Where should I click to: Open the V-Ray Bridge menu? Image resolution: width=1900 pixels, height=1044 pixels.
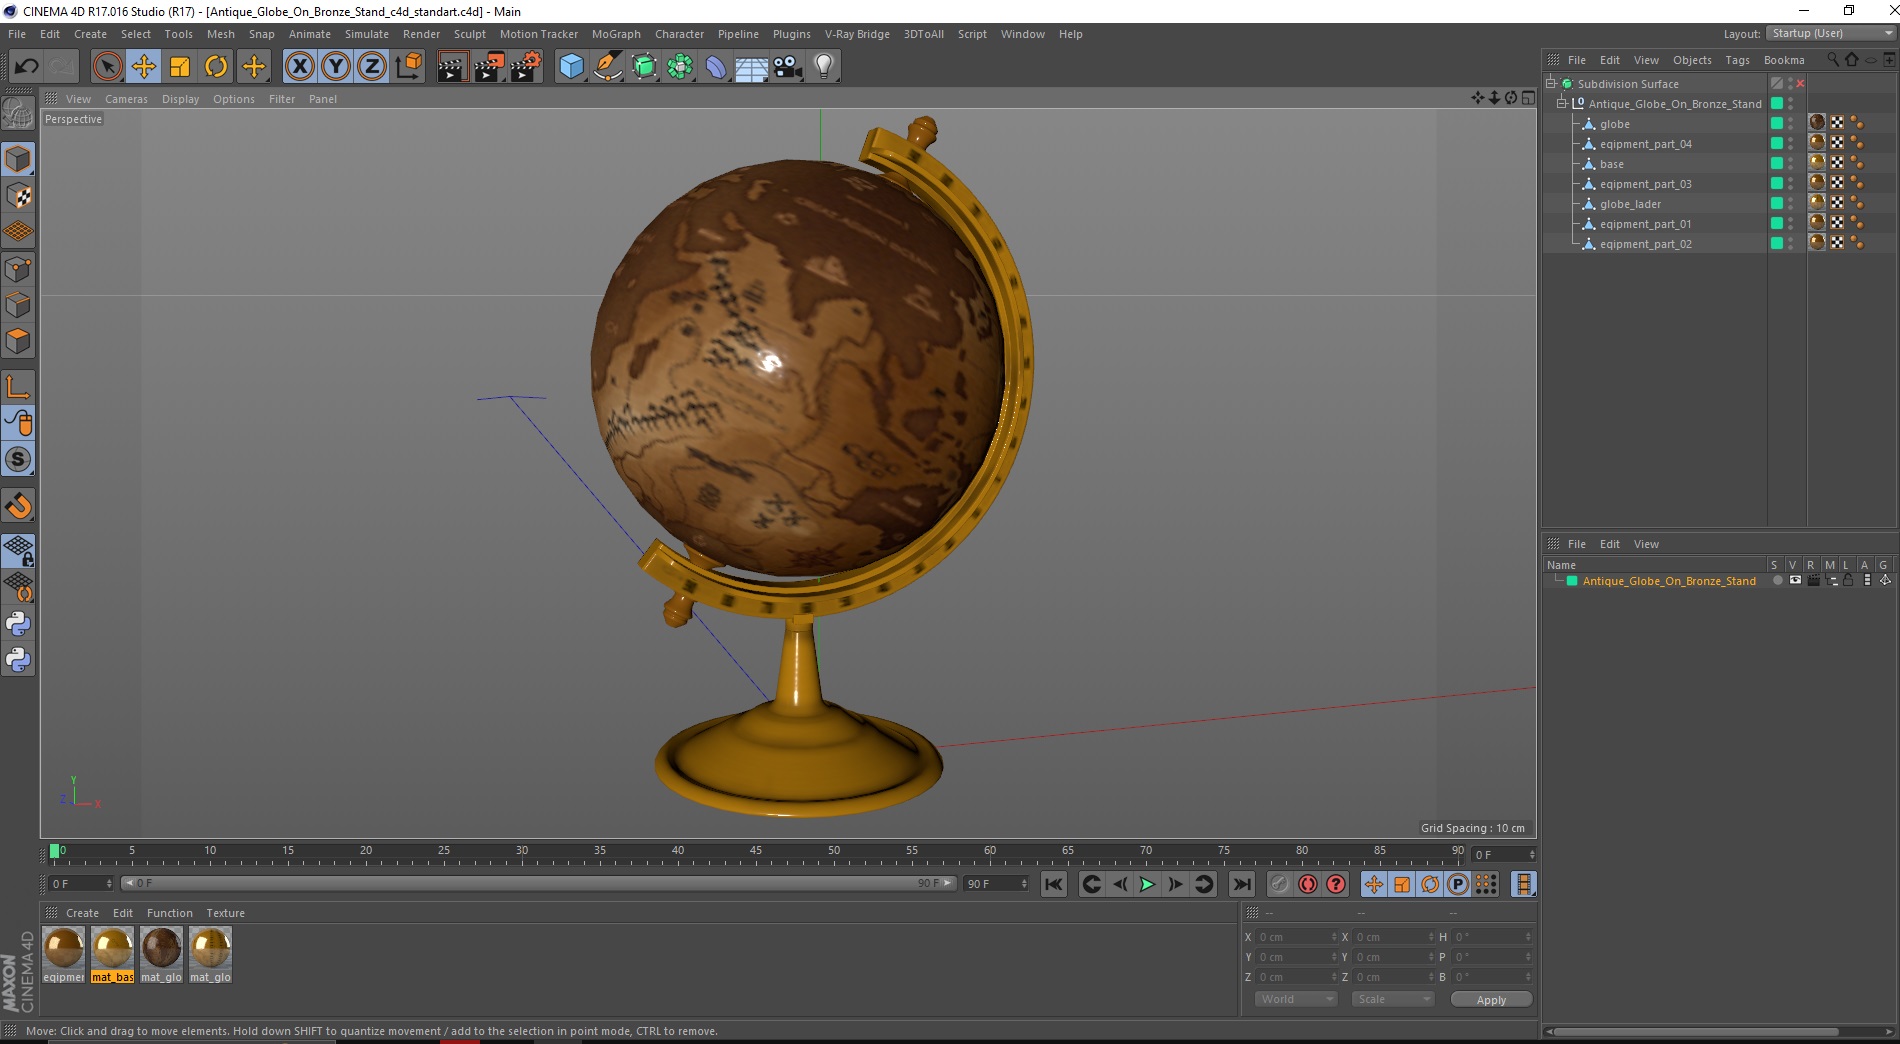point(857,34)
